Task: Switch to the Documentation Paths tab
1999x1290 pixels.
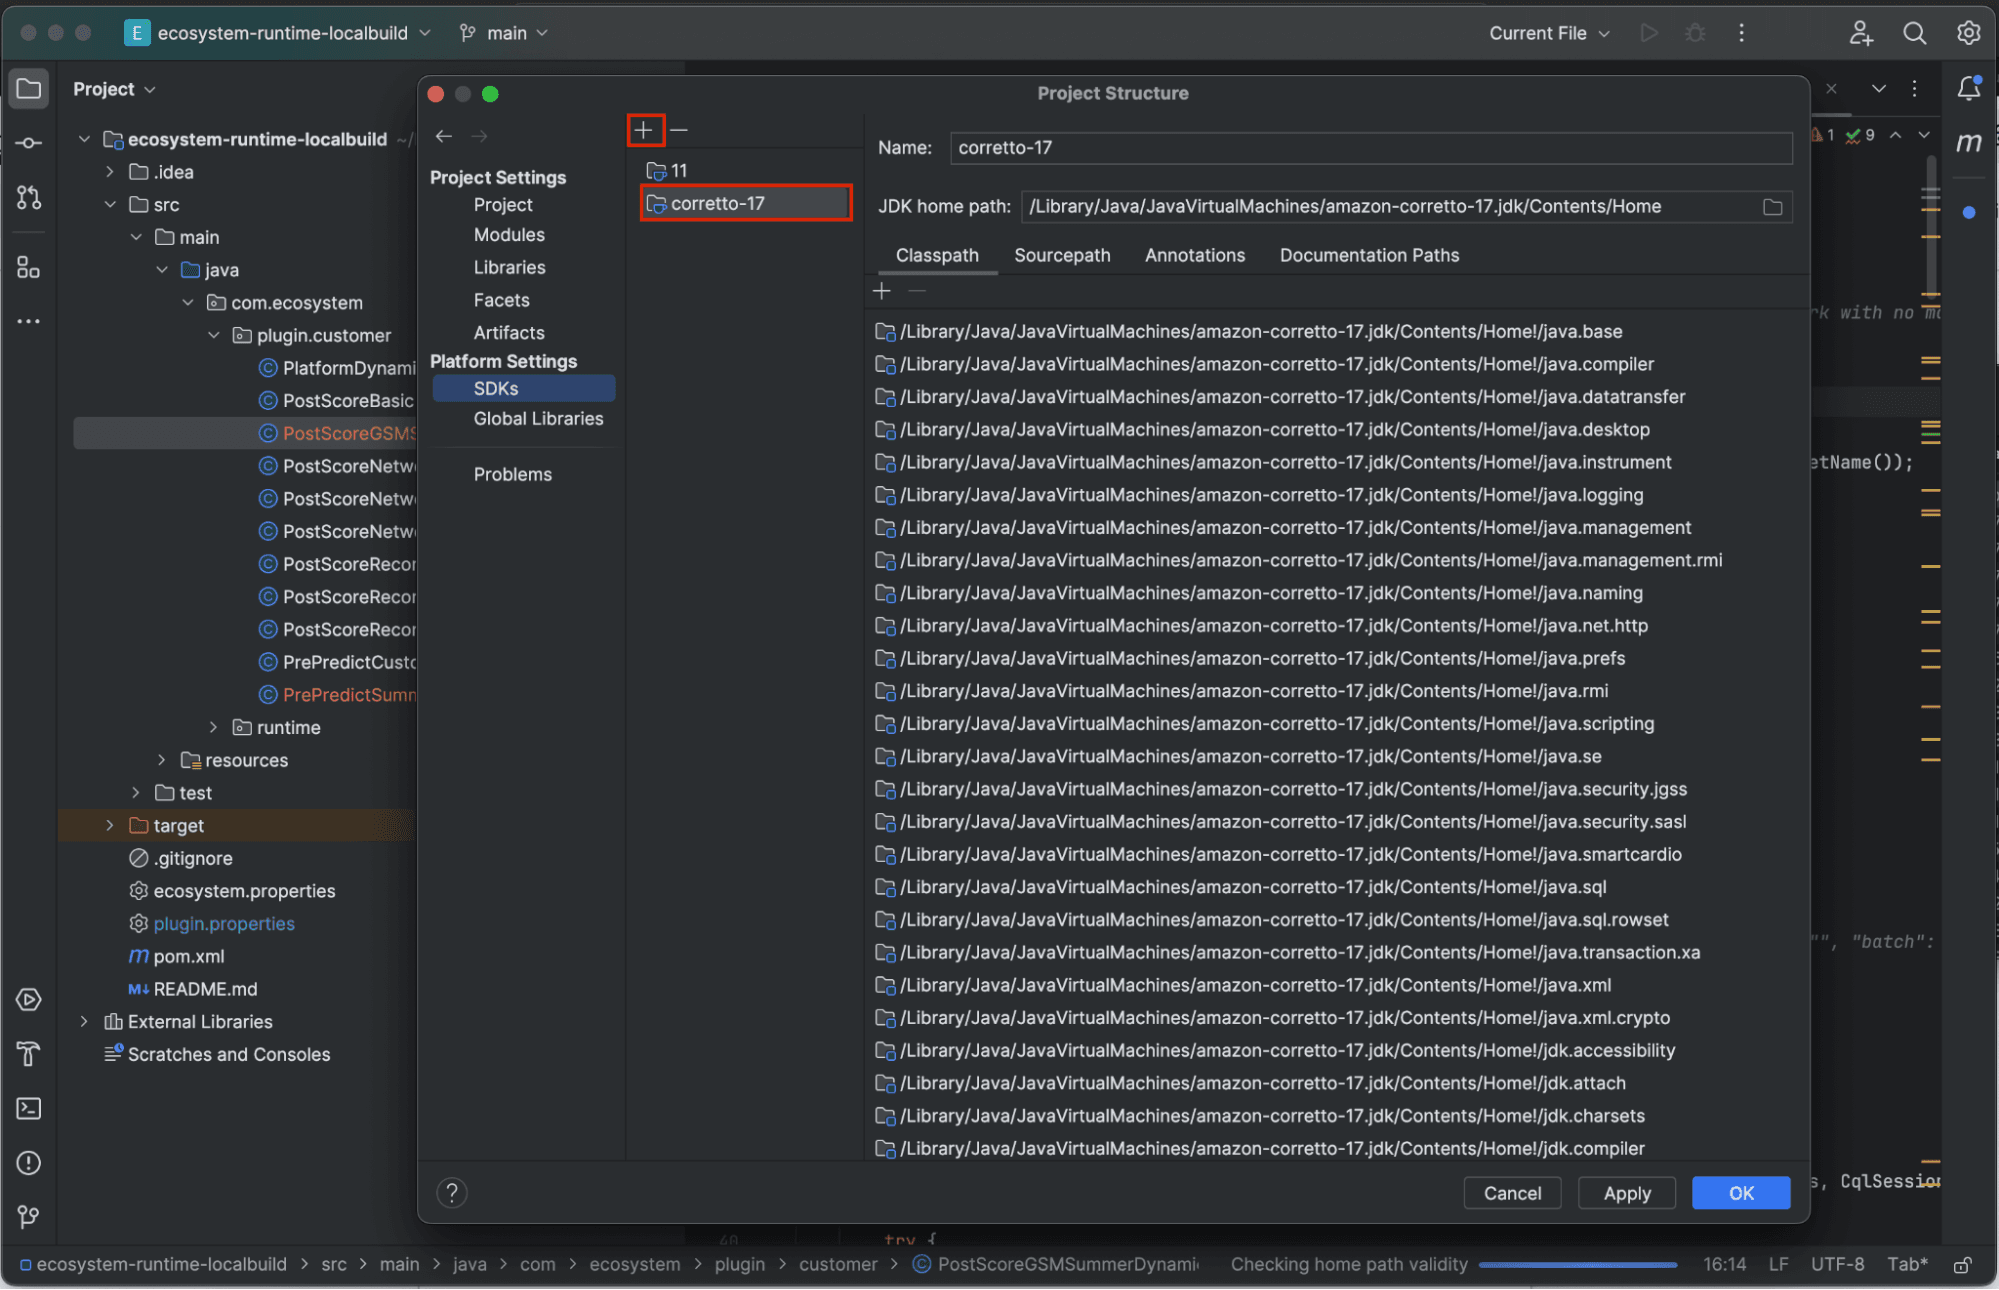Action: (1369, 256)
